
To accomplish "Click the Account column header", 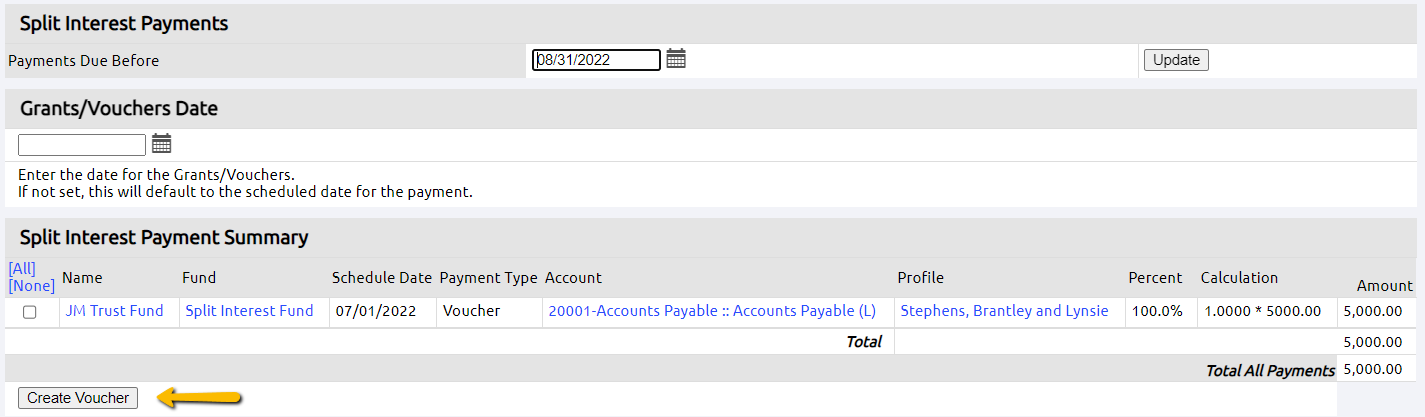I will 574,278.
